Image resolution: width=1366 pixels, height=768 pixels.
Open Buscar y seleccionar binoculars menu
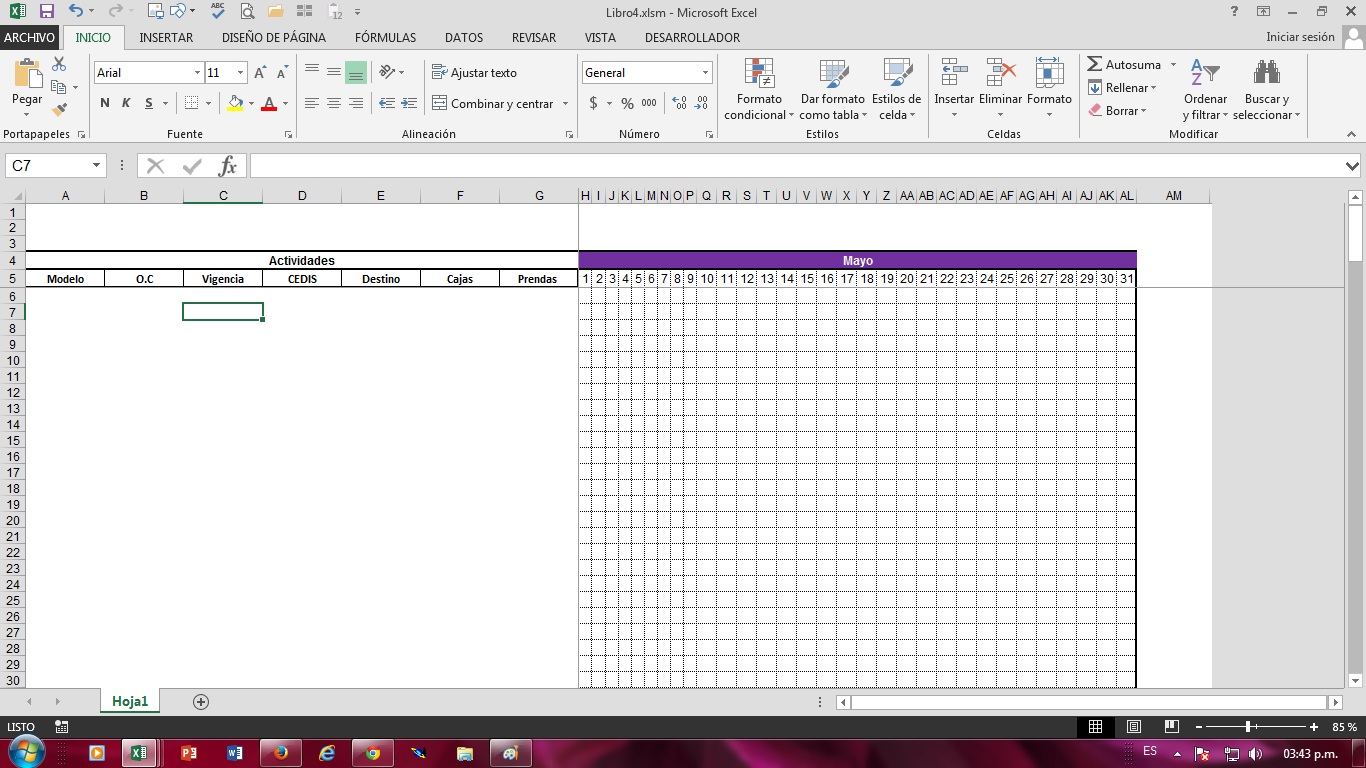tap(1267, 90)
